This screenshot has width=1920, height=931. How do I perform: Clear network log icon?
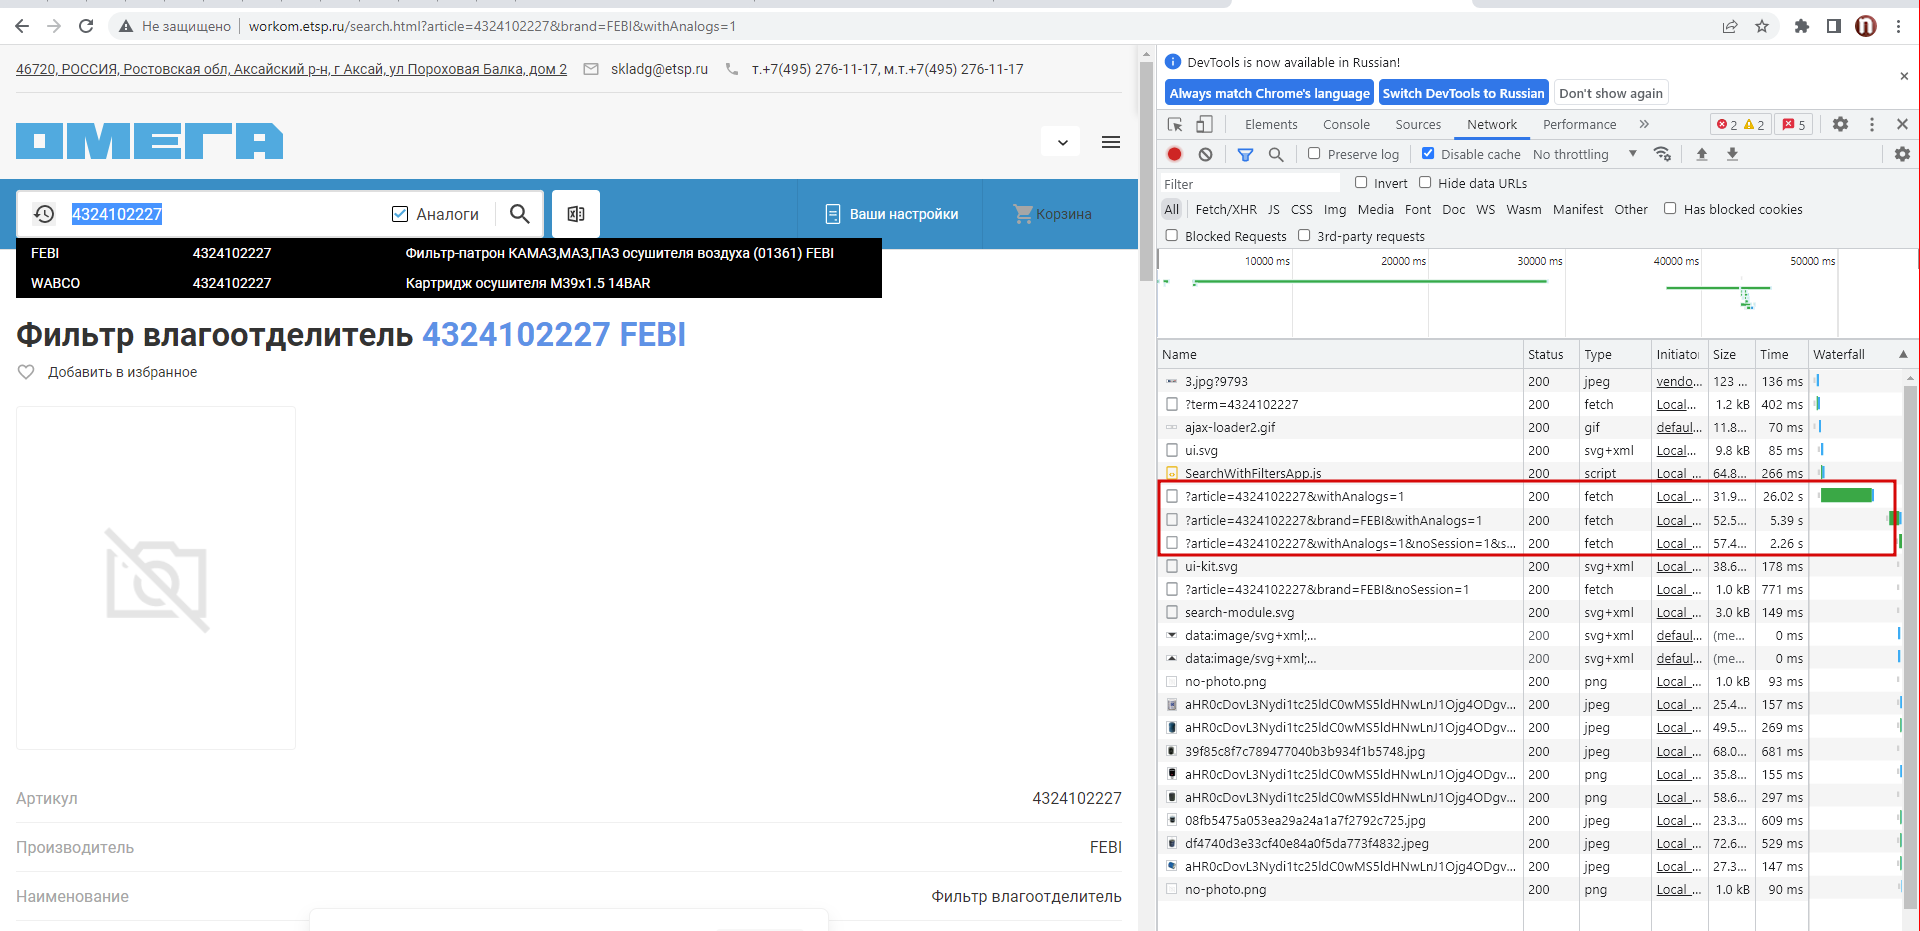1206,154
